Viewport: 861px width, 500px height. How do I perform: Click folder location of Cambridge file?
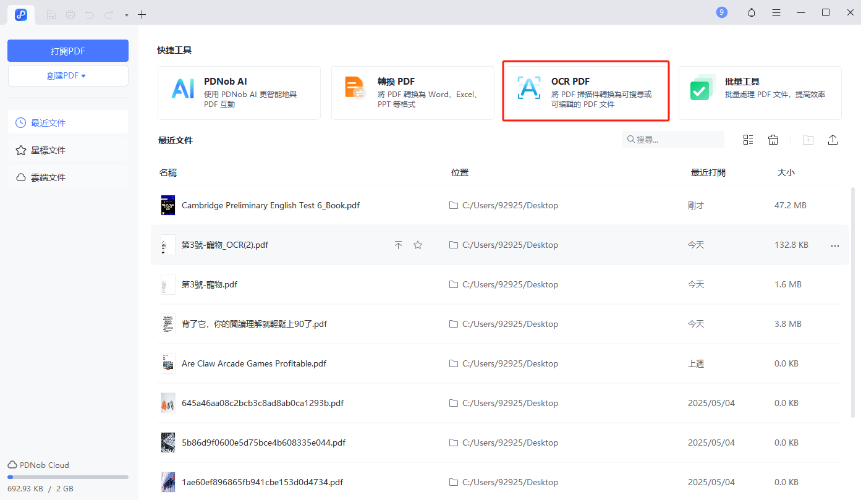tap(504, 205)
